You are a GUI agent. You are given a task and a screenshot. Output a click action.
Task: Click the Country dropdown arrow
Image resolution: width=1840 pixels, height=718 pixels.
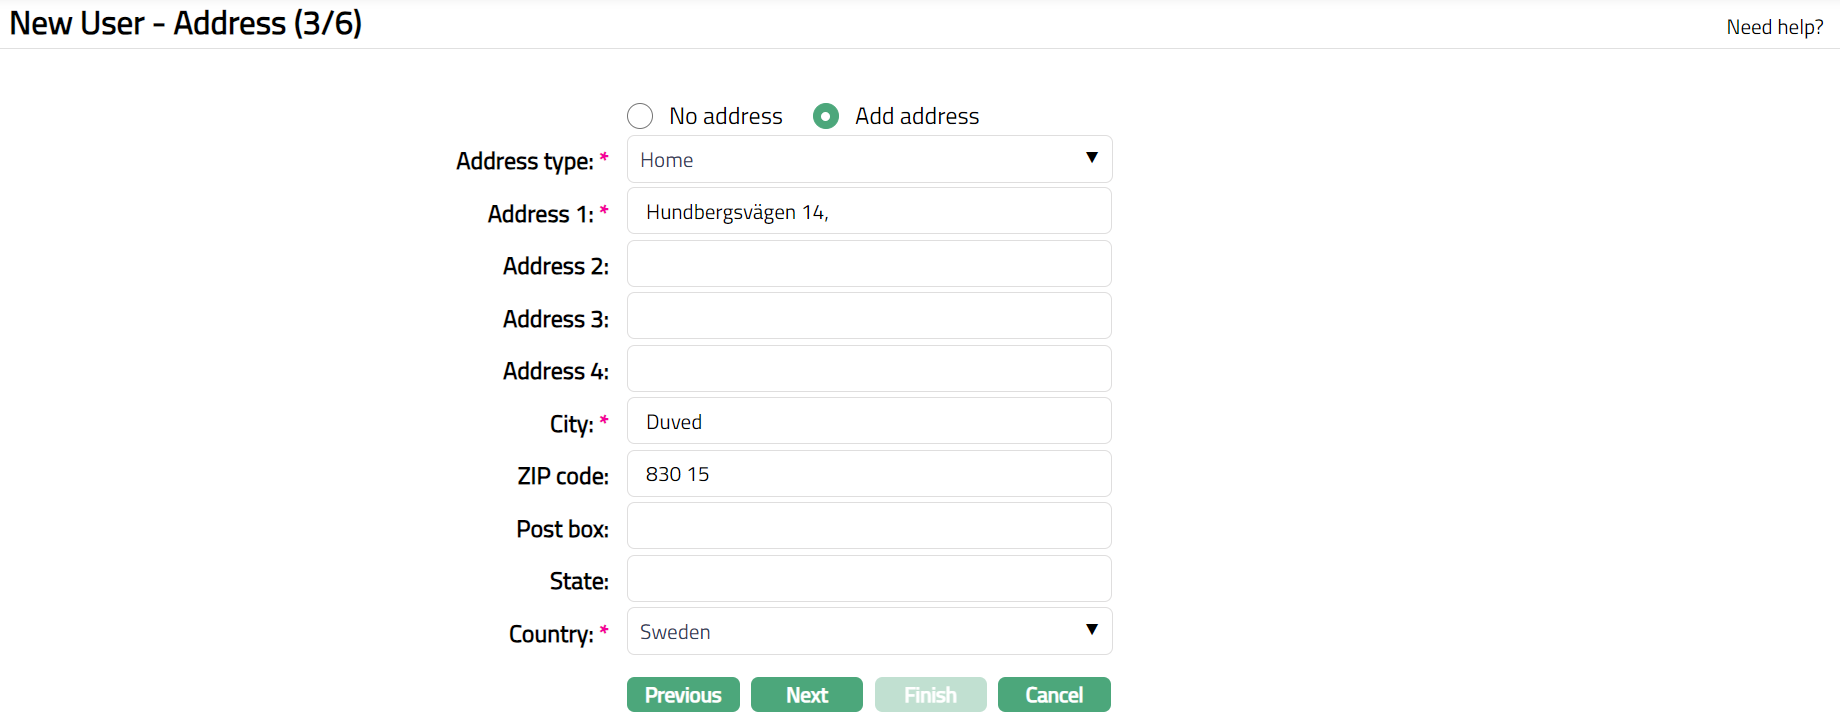(1092, 630)
